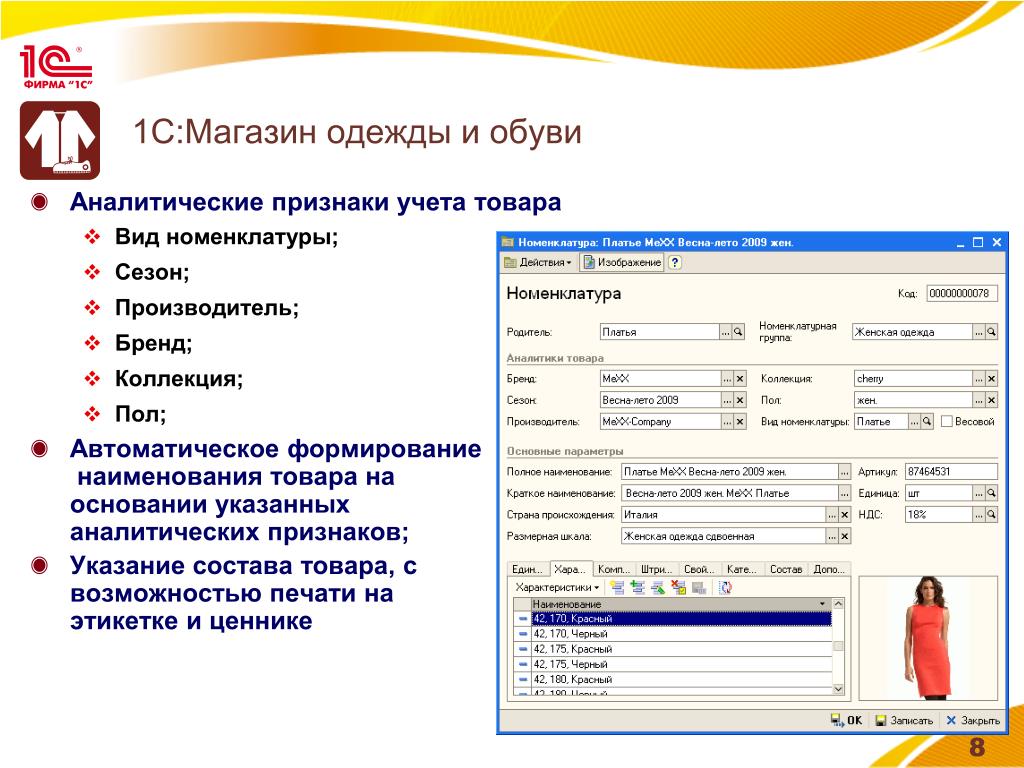Click the Закрыть button
Screen dimensions: 1024x768
pyautogui.click(x=973, y=720)
